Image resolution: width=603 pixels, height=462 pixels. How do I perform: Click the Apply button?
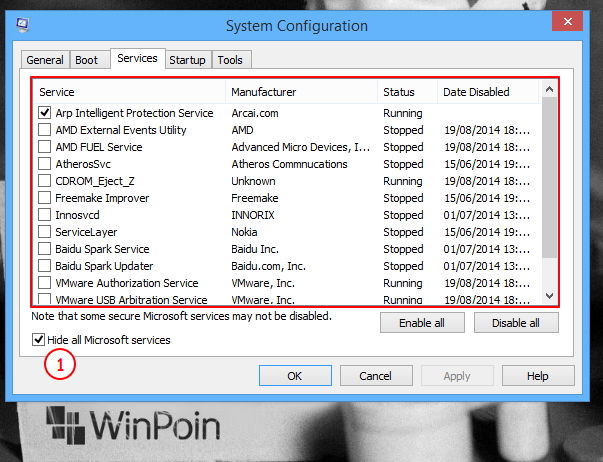tap(457, 375)
